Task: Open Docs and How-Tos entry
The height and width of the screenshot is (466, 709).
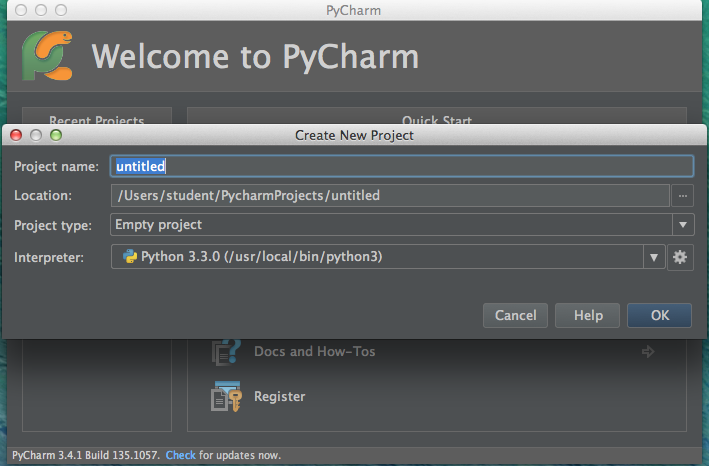Action: point(315,352)
